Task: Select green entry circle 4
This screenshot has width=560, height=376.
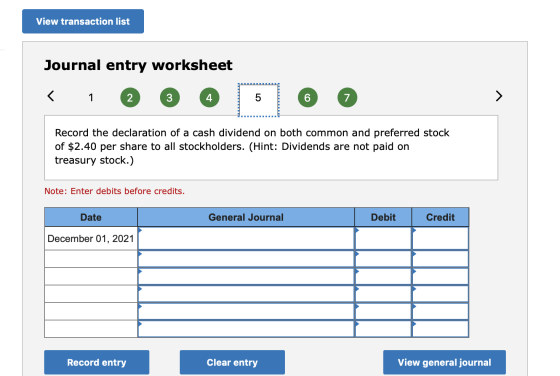Action: coord(209,97)
